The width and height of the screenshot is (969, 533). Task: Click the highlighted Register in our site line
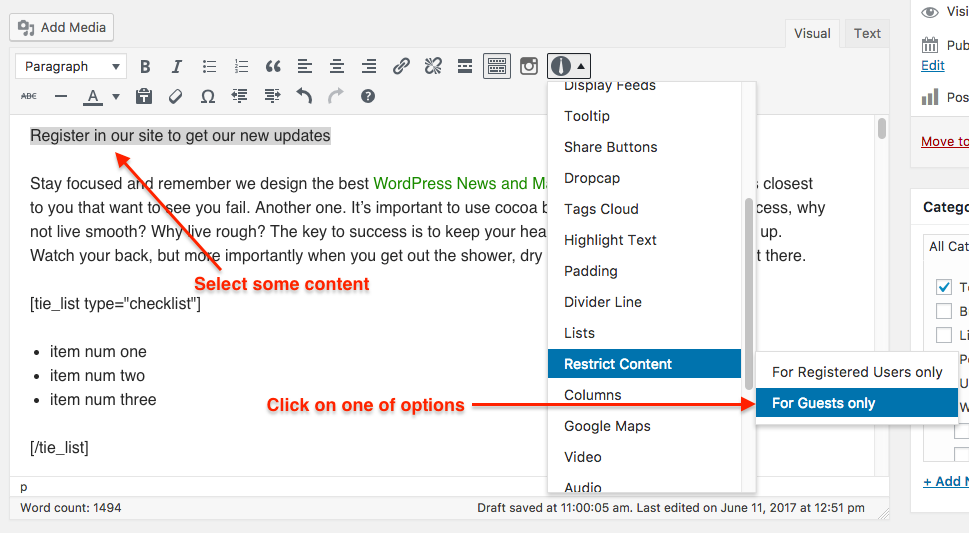(x=180, y=135)
